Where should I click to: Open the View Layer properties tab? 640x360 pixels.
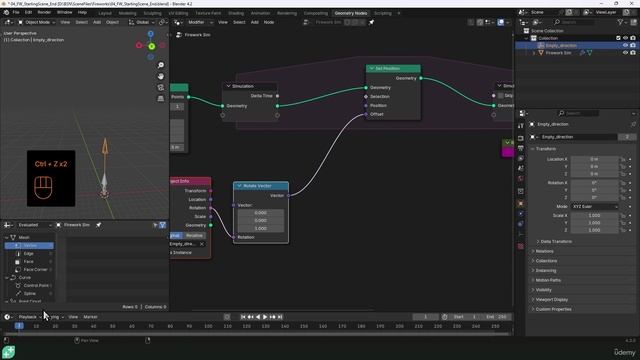[x=520, y=158]
